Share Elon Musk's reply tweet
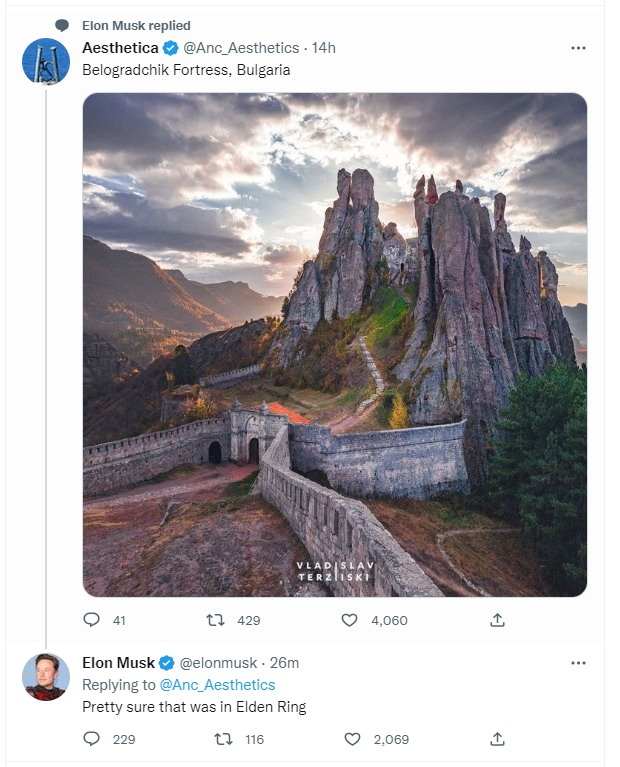 pyautogui.click(x=497, y=739)
